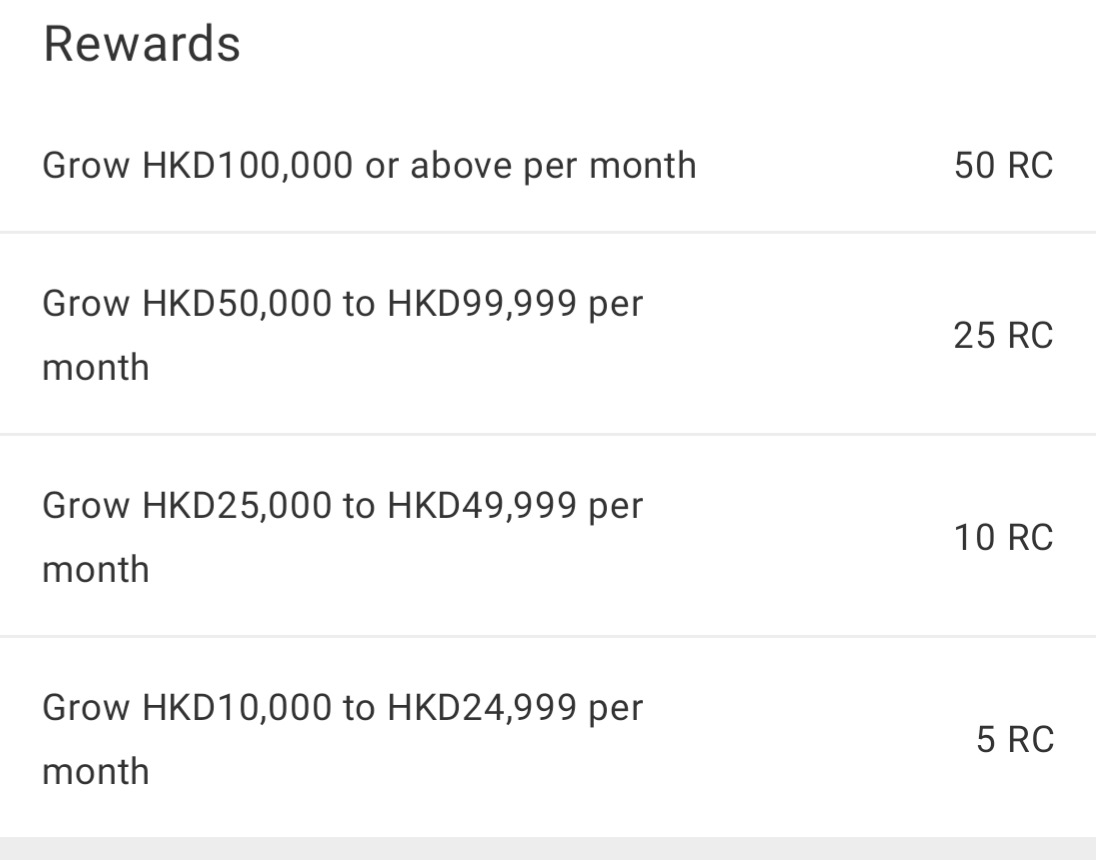The width and height of the screenshot is (1096, 860).
Task: Tap the 25 RC reward value
Action: pos(1003,336)
